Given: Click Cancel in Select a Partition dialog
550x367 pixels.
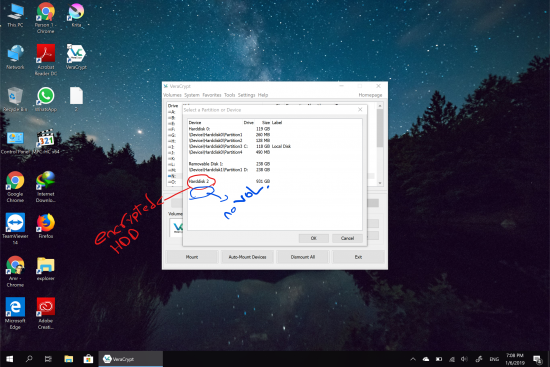Looking at the screenshot, I should click(x=347, y=238).
